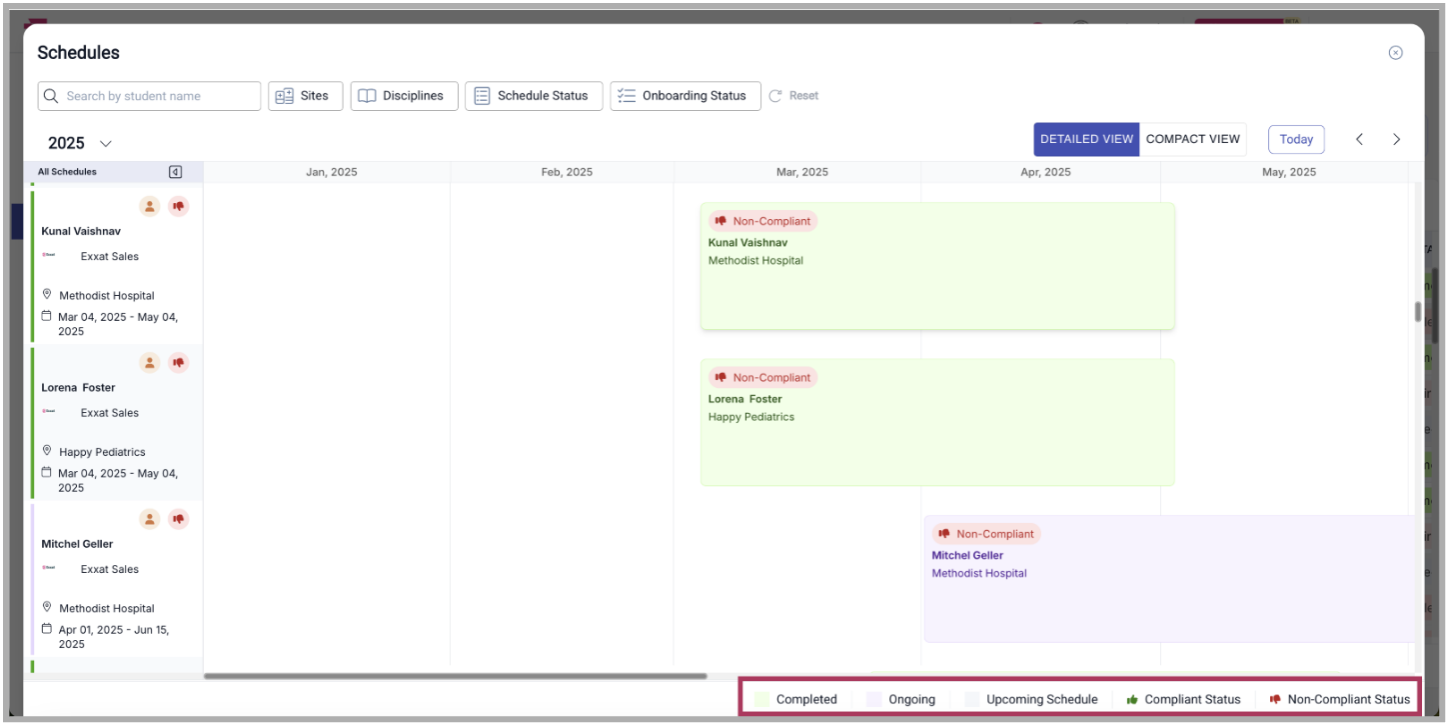1451x727 pixels.
Task: Click the Today button
Action: point(1295,140)
